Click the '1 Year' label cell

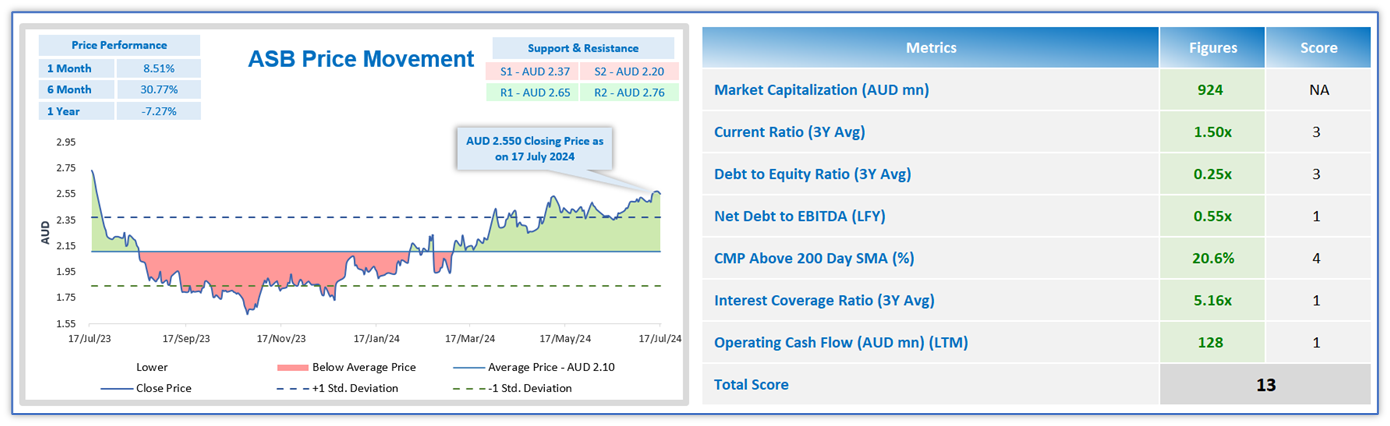click(76, 111)
